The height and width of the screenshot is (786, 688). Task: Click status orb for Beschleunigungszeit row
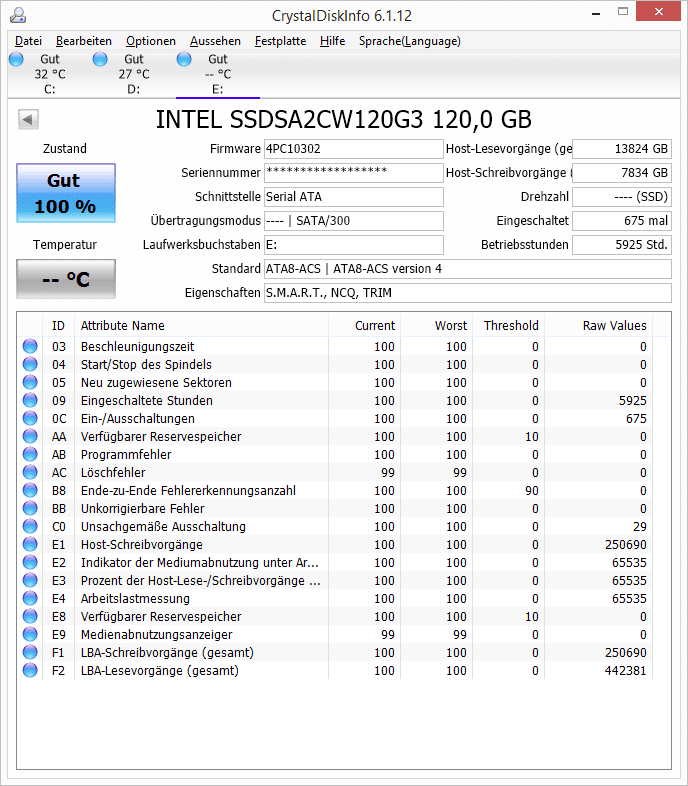pyautogui.click(x=31, y=347)
